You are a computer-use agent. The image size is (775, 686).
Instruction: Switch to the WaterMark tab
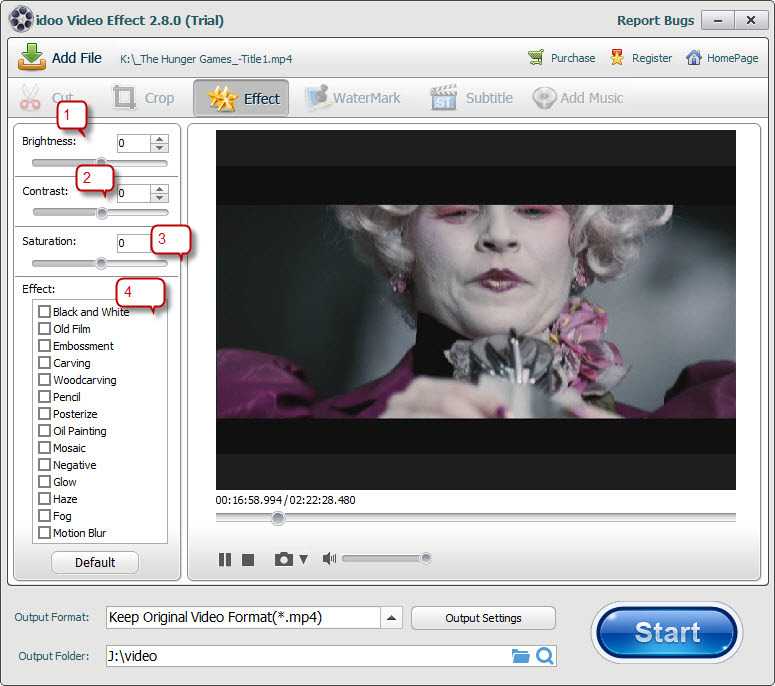click(x=353, y=98)
